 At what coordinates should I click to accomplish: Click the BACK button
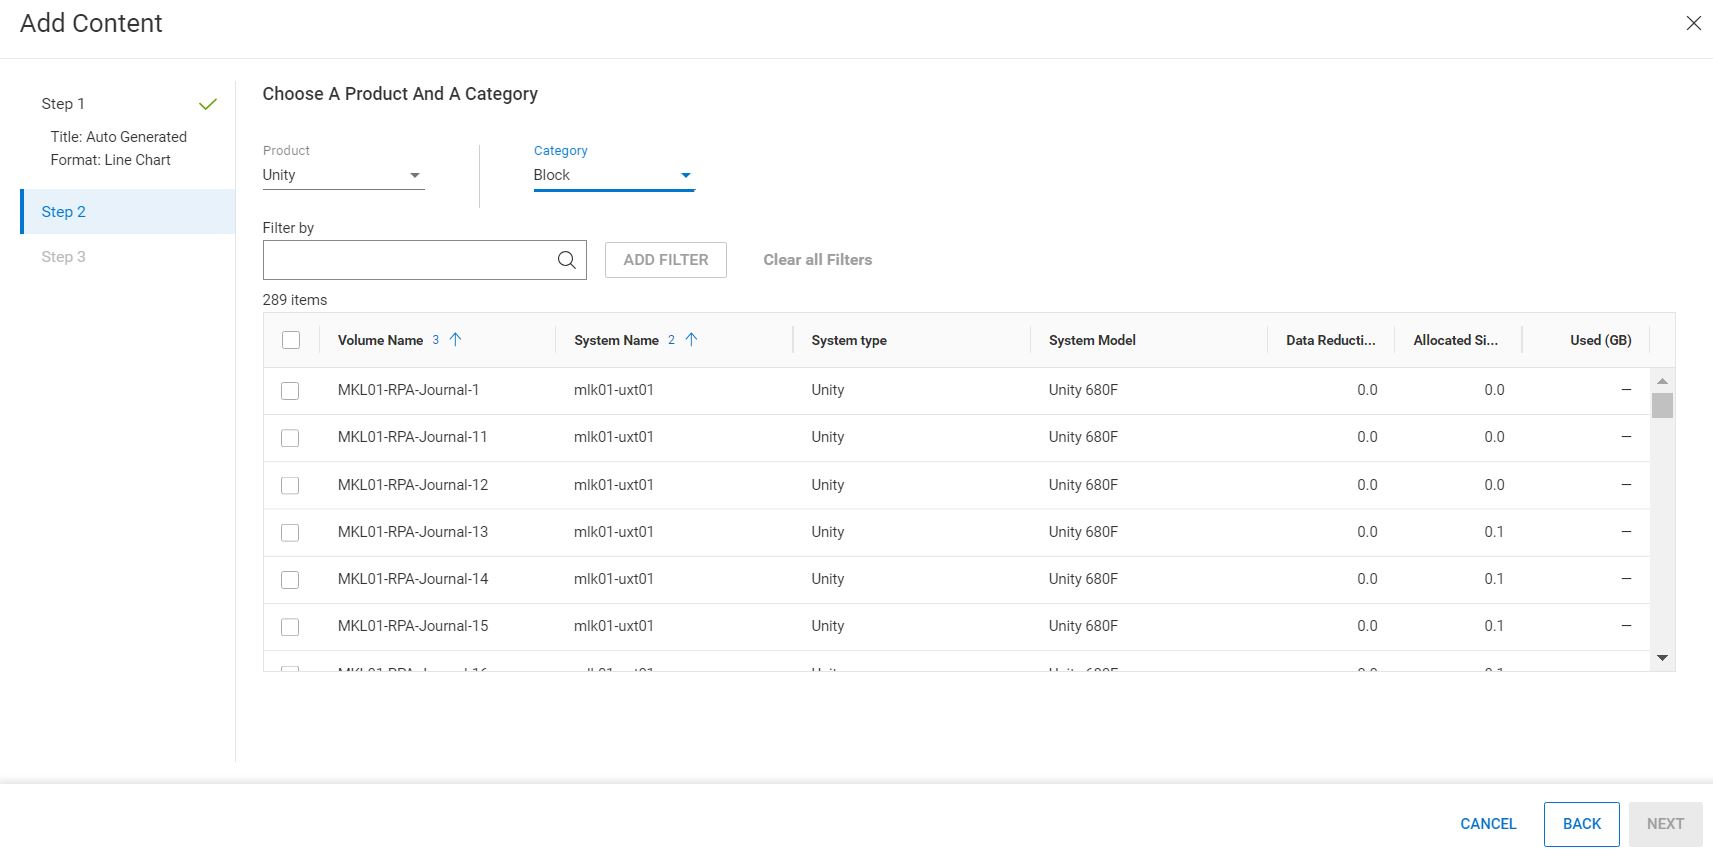click(x=1581, y=824)
